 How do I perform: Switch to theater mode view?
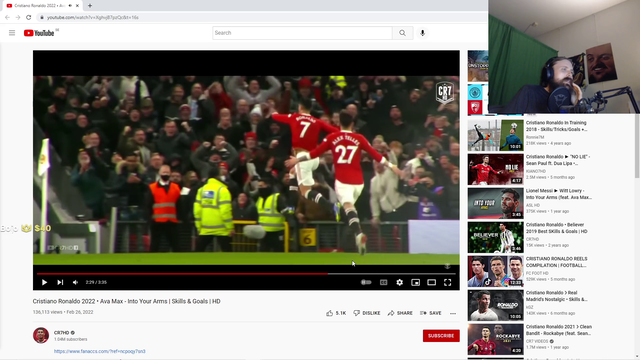click(x=431, y=282)
